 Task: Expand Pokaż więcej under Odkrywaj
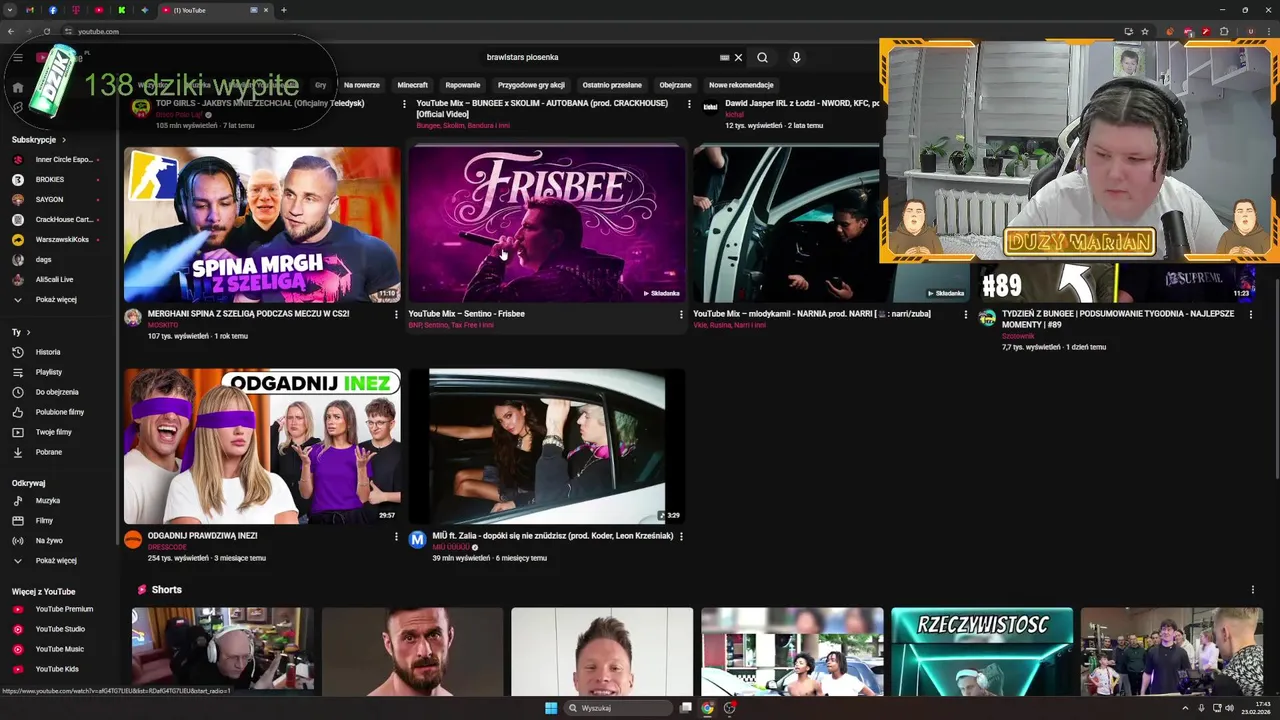(56, 560)
